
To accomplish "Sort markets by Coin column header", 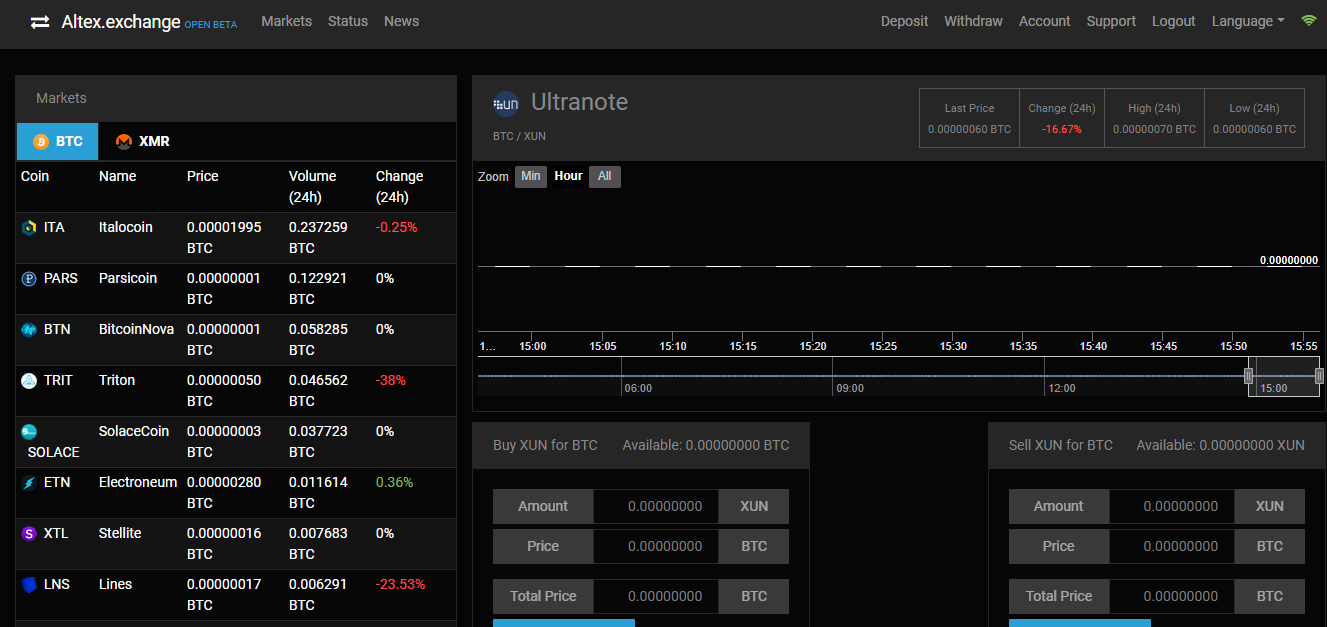I will pyautogui.click(x=35, y=176).
